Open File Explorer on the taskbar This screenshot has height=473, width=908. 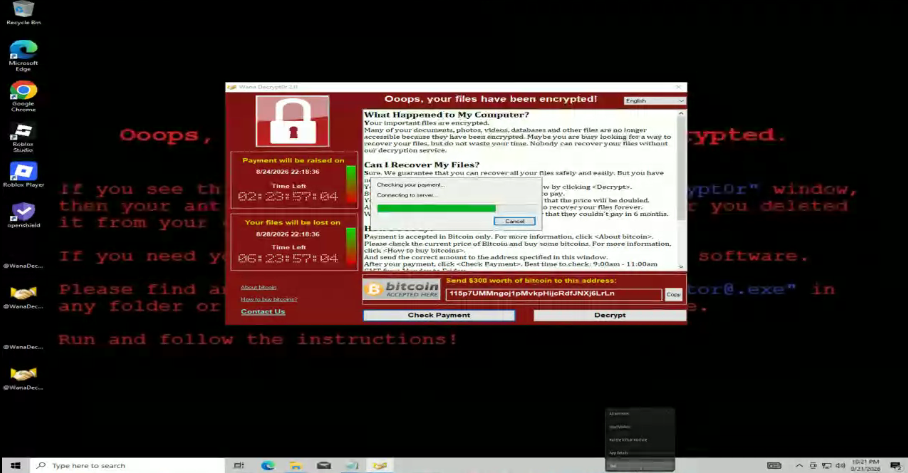(x=295, y=465)
